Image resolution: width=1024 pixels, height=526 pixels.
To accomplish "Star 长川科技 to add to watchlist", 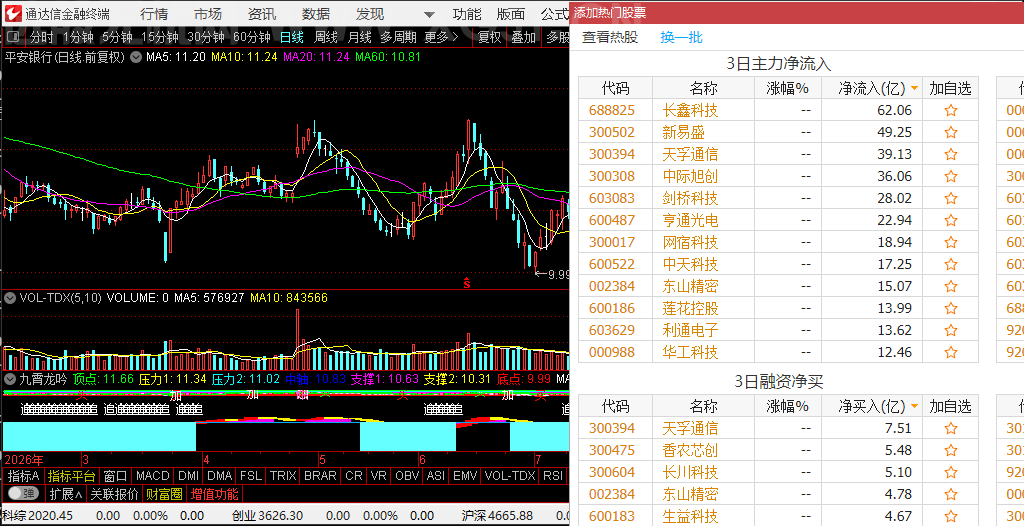I will pos(951,472).
